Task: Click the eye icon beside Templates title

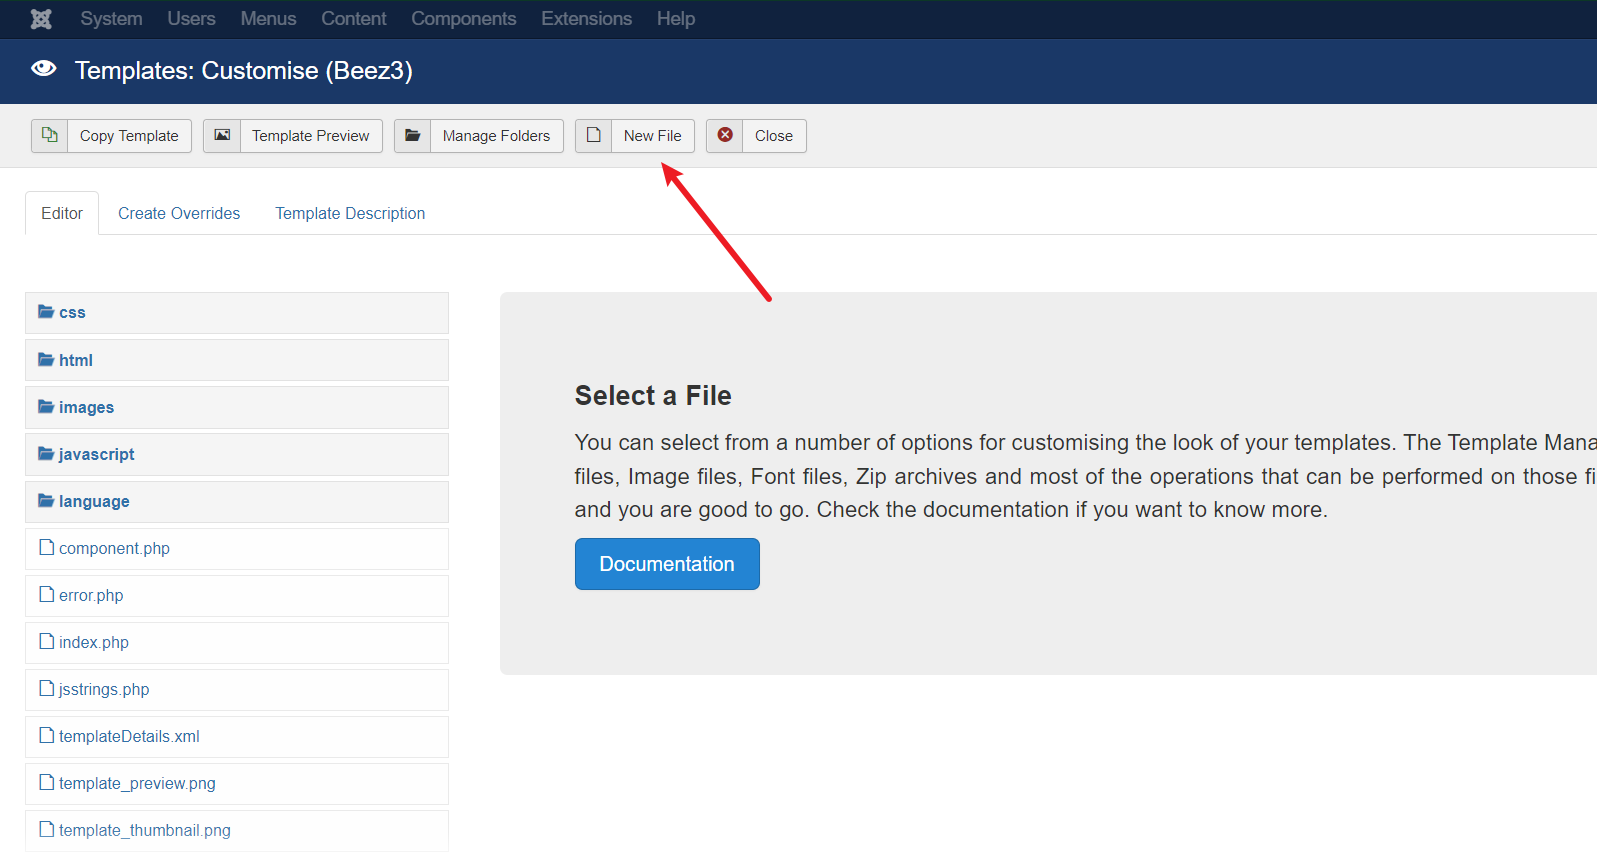Action: point(44,68)
